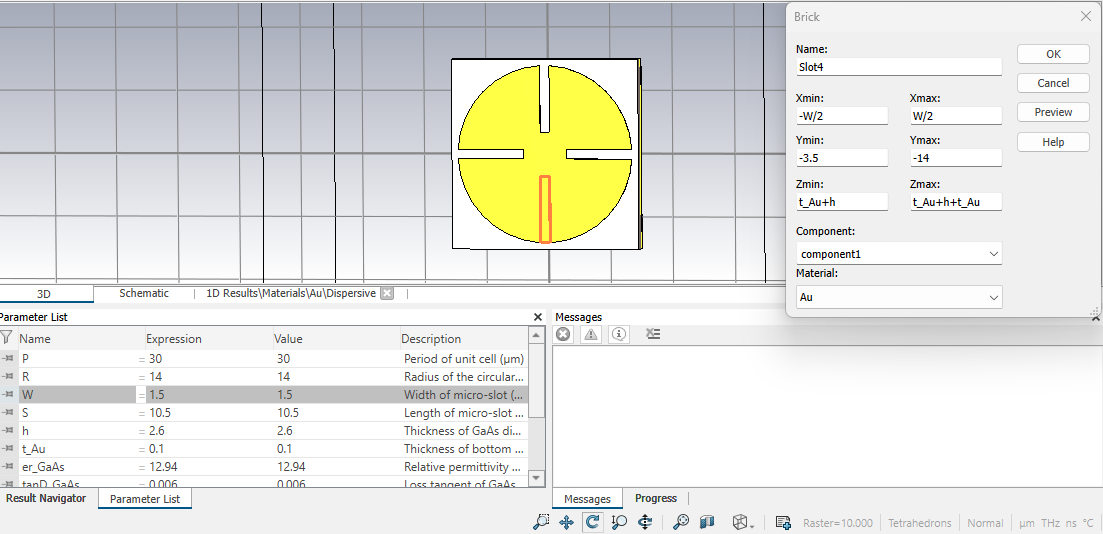Select the rotate in plane tool
Screen dimensions: 1103x534
point(645,522)
